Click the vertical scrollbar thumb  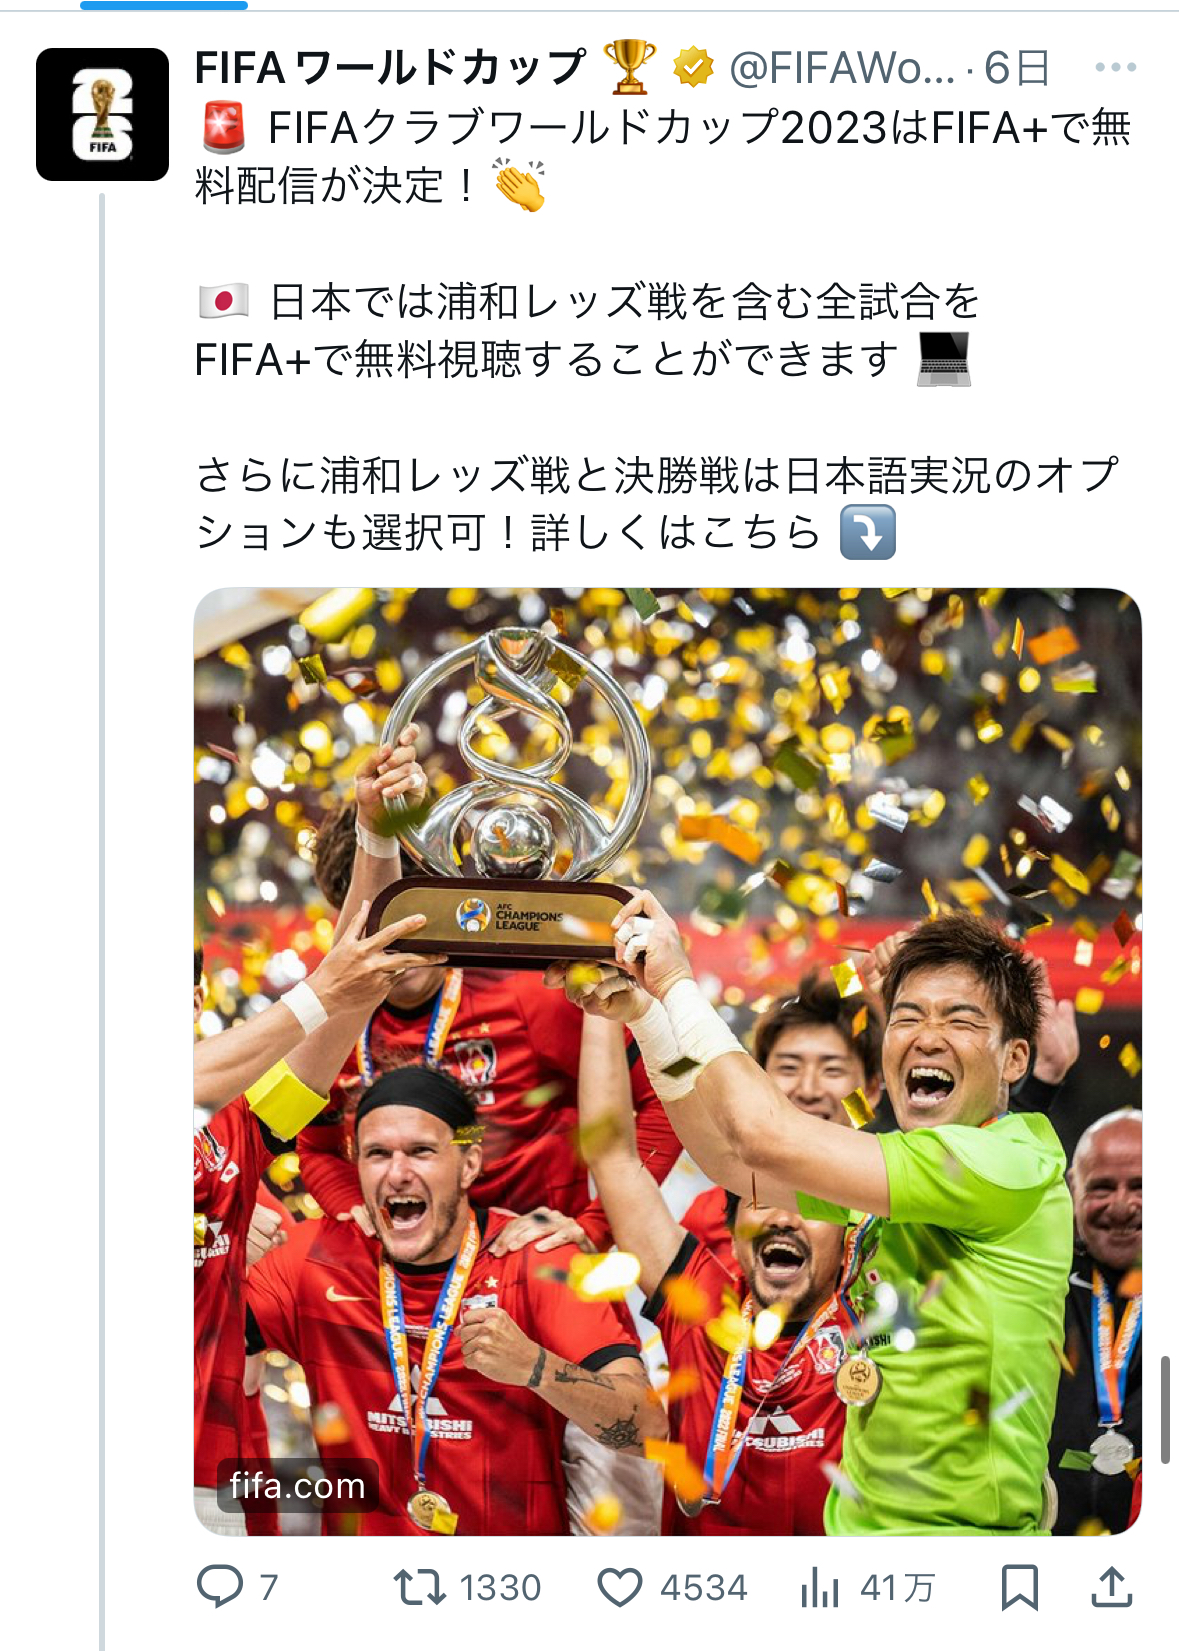(1165, 1410)
